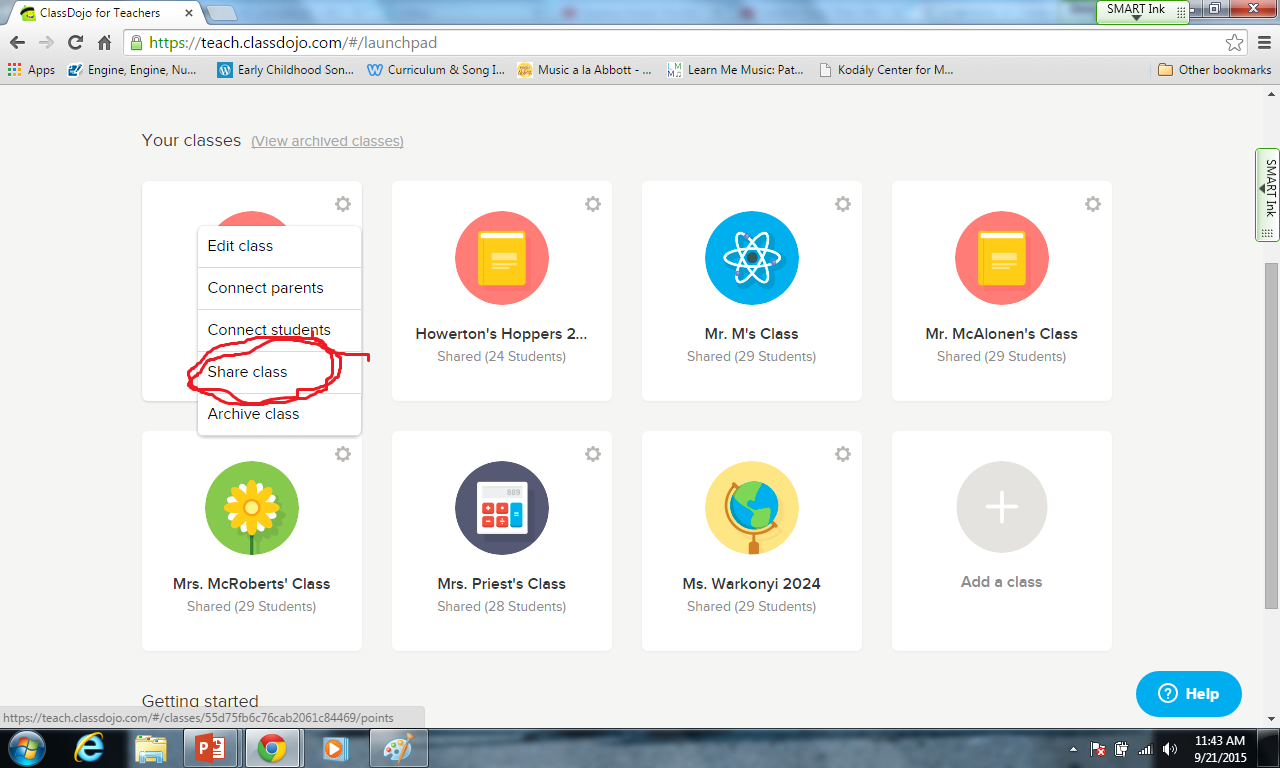Open settings gear on Mrs. McRoberts' Class card
Image resolution: width=1280 pixels, height=768 pixels.
point(343,454)
